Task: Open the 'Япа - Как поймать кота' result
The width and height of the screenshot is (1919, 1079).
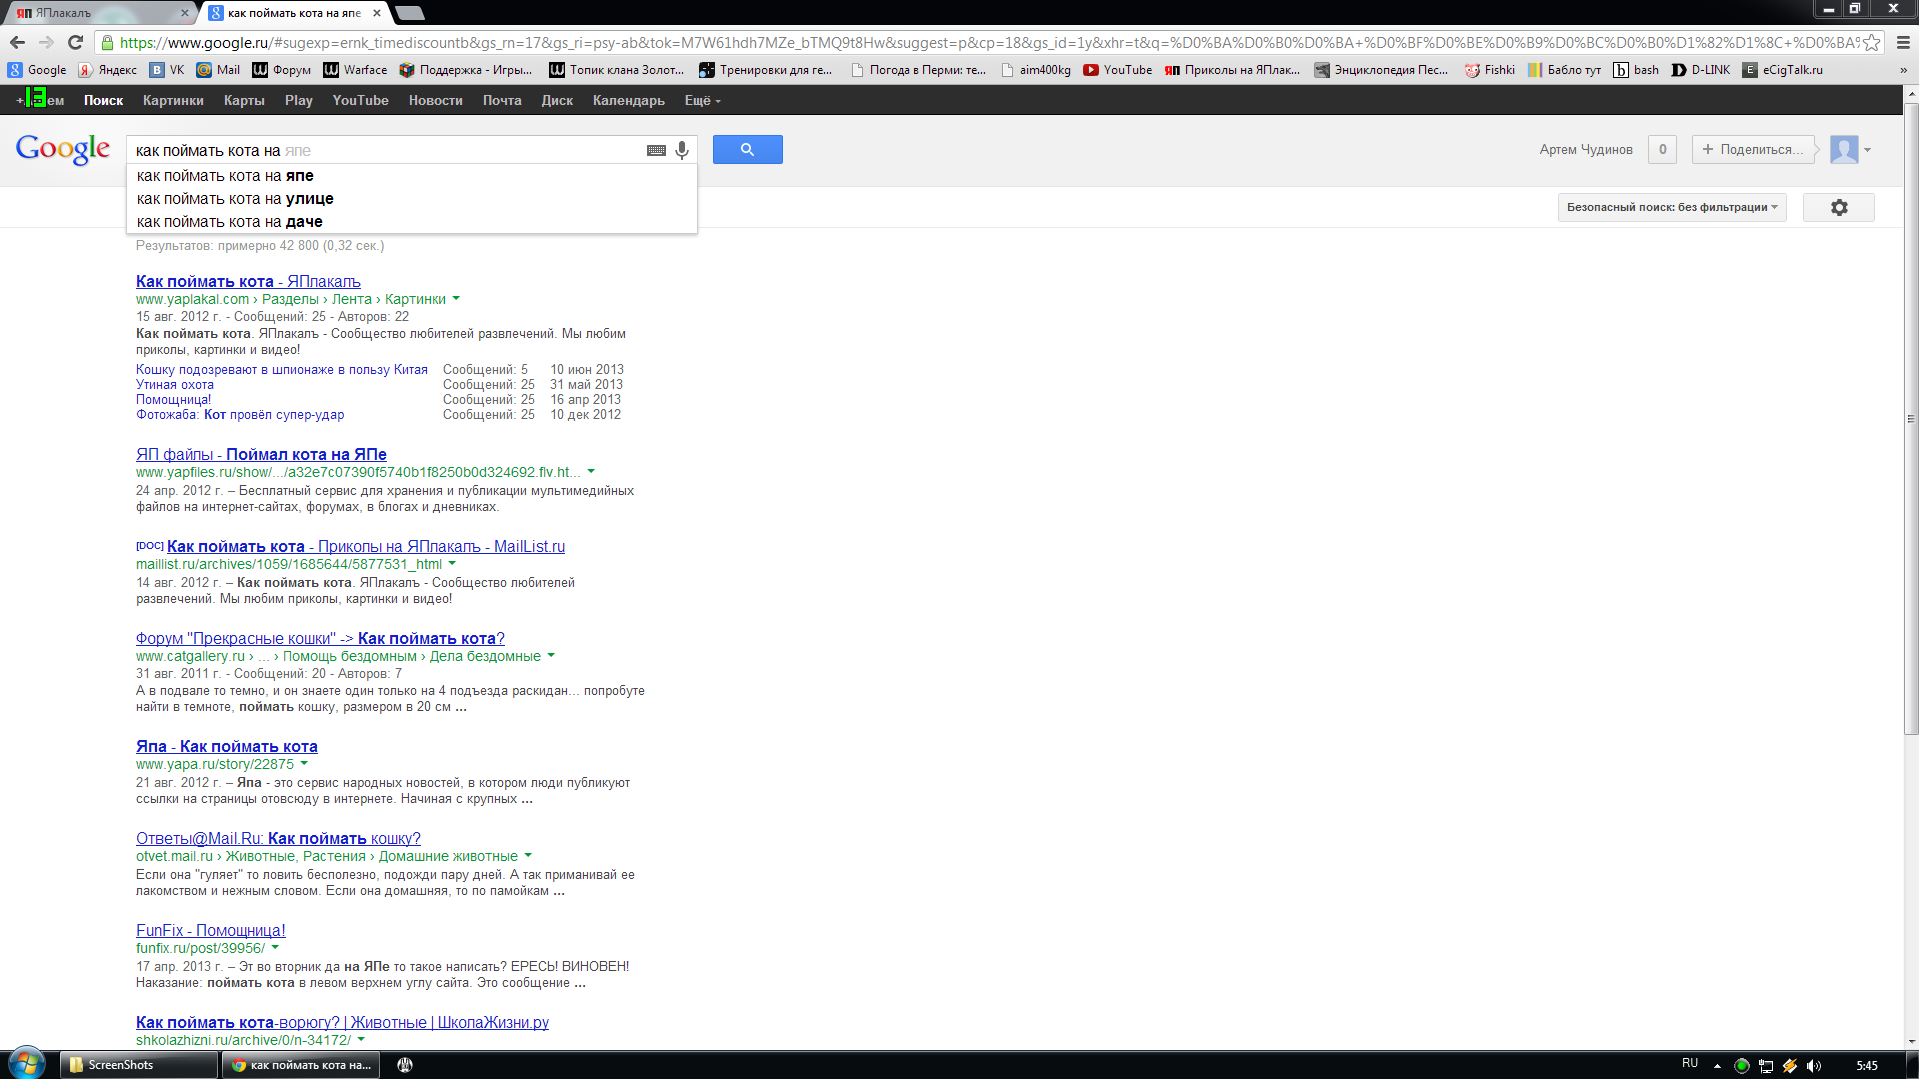Action: [x=227, y=747]
